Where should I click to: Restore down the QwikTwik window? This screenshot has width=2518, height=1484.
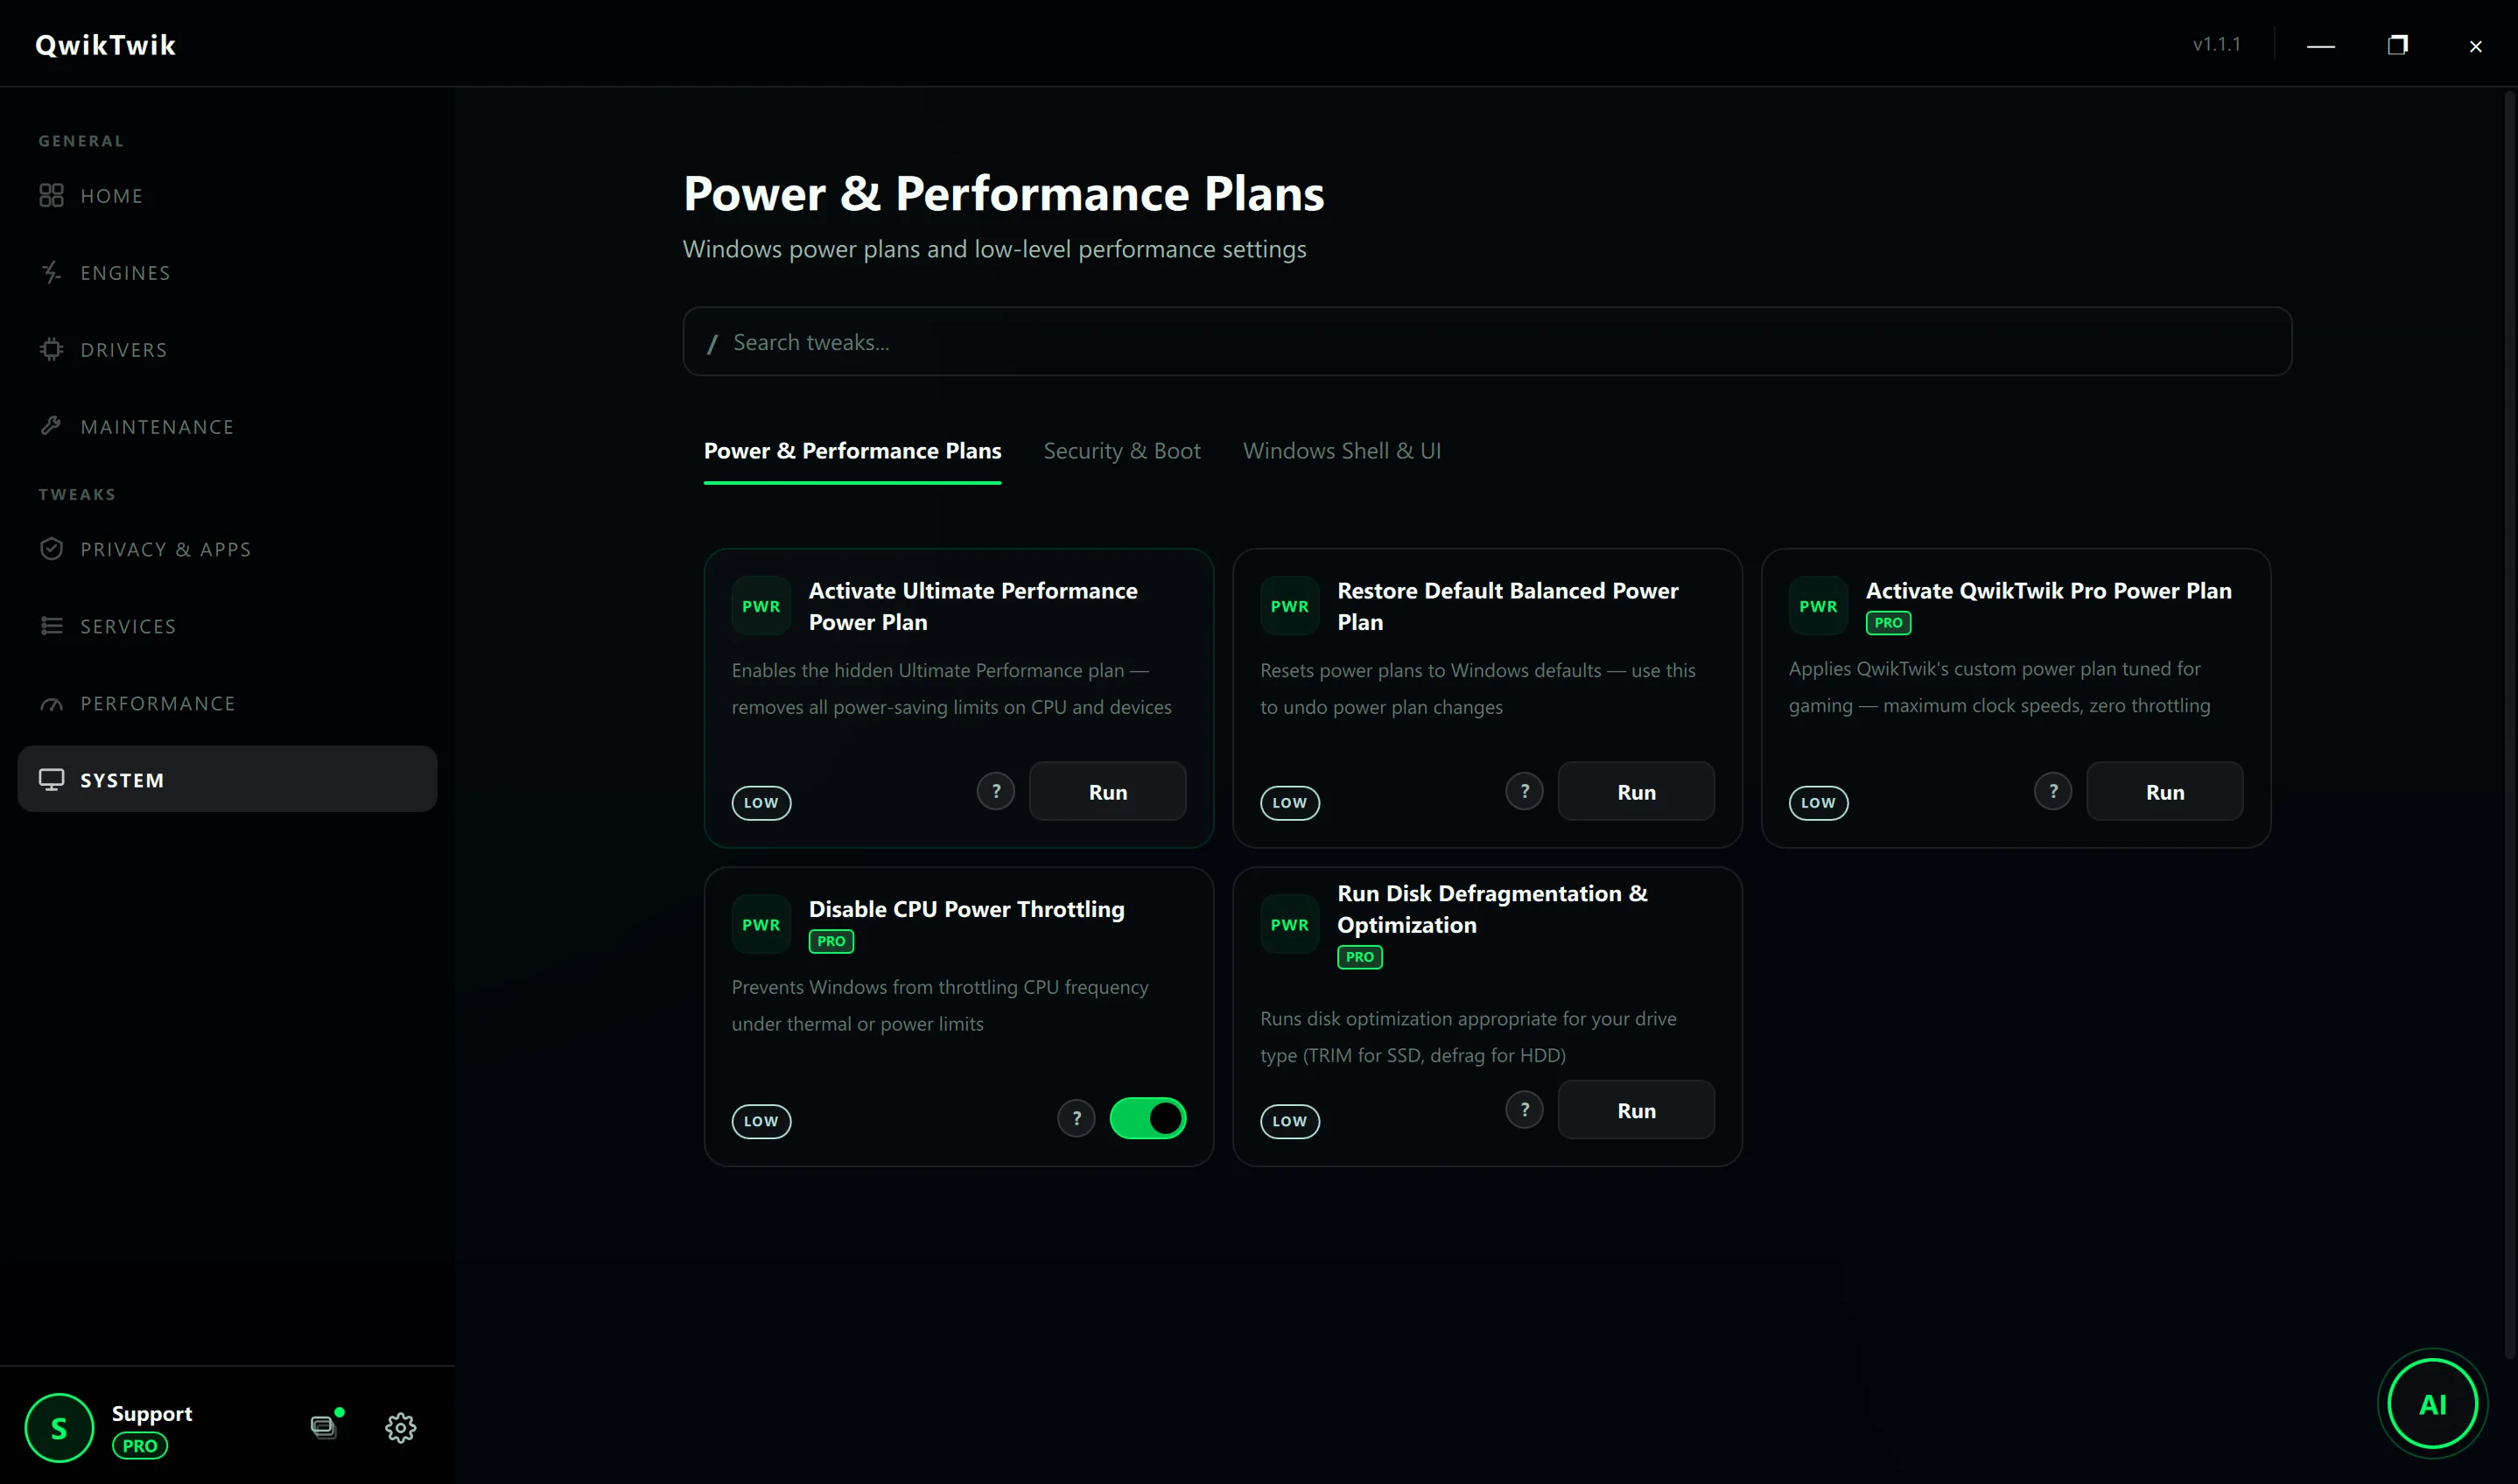[x=2397, y=45]
